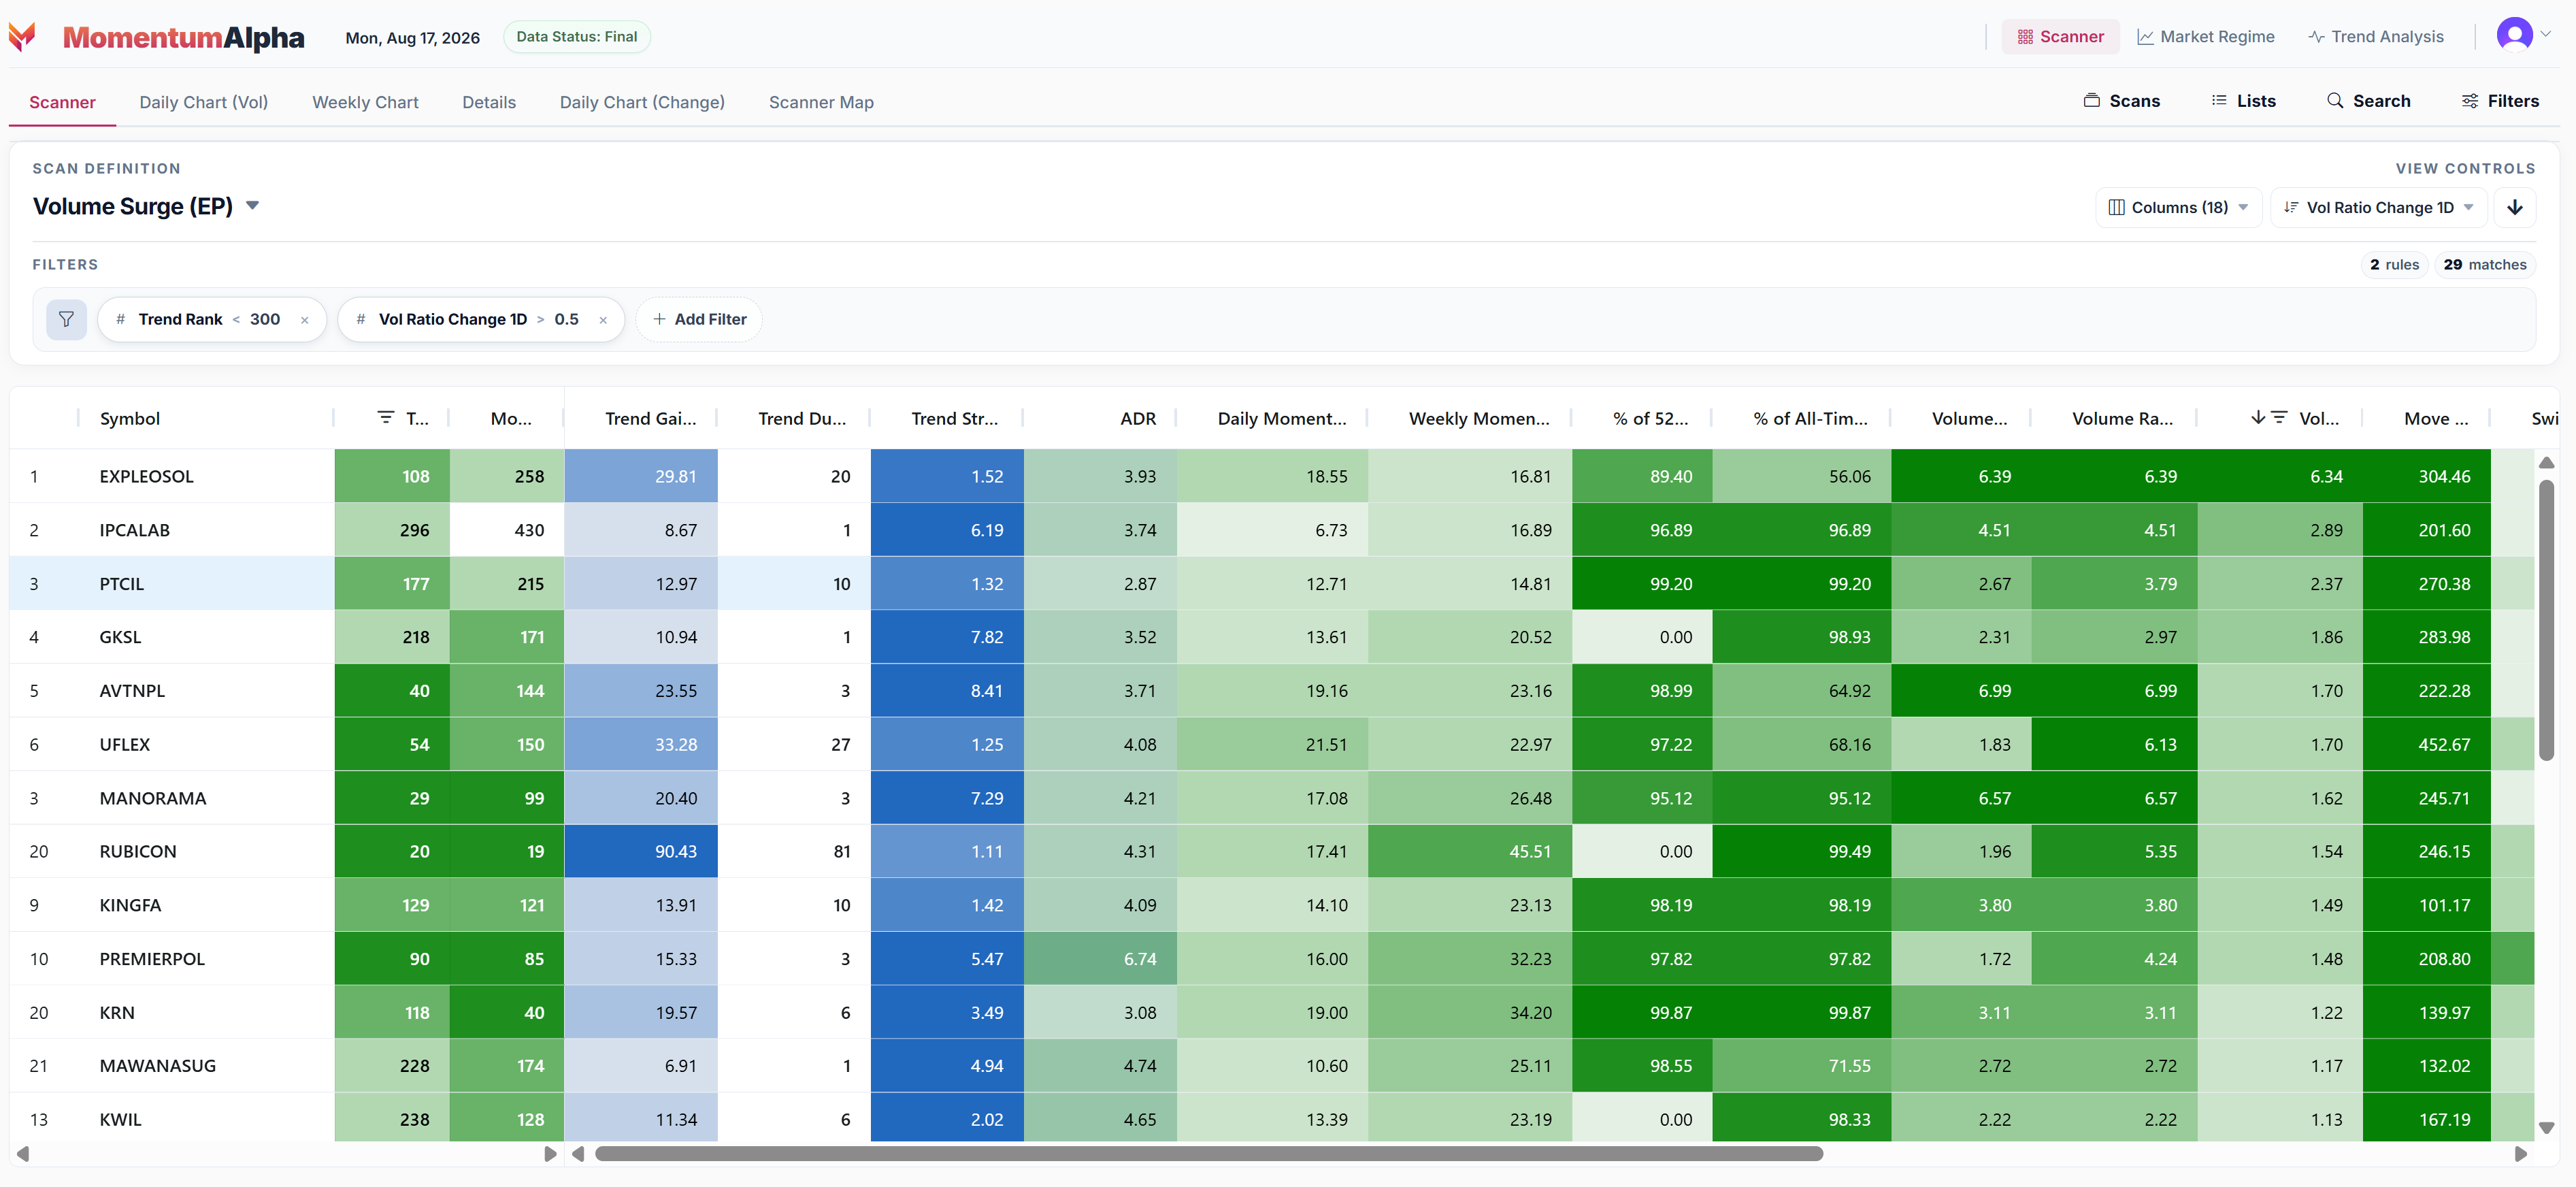Select the MANORAMA row symbol

pyautogui.click(x=153, y=798)
